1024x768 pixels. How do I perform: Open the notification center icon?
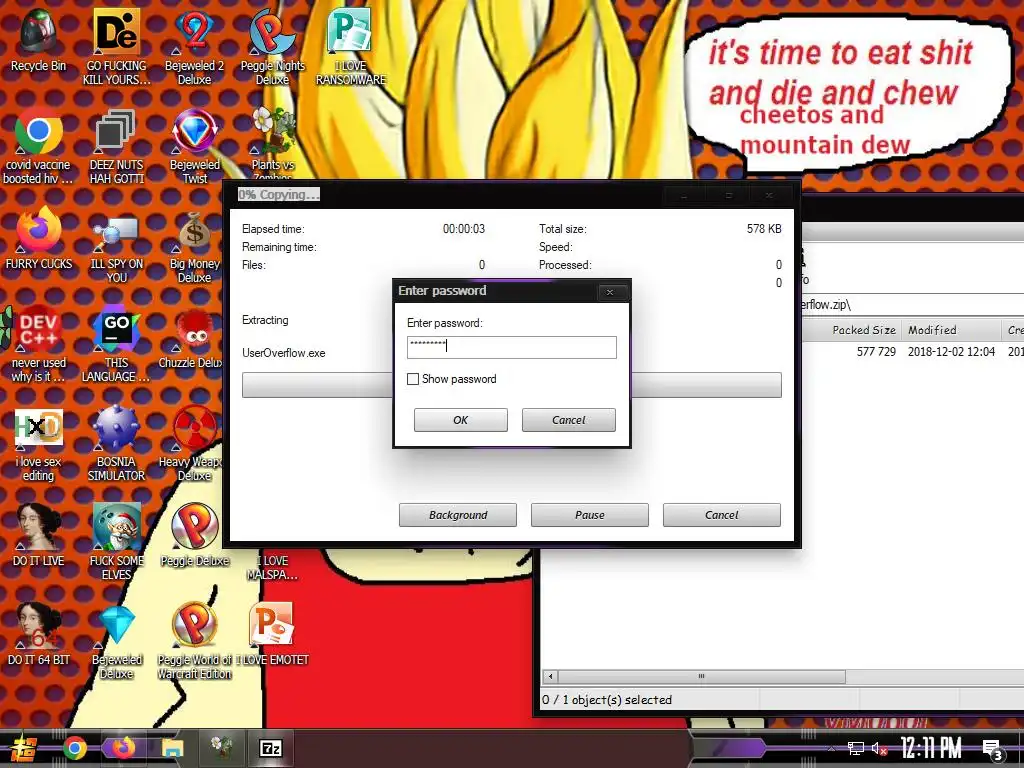point(993,750)
